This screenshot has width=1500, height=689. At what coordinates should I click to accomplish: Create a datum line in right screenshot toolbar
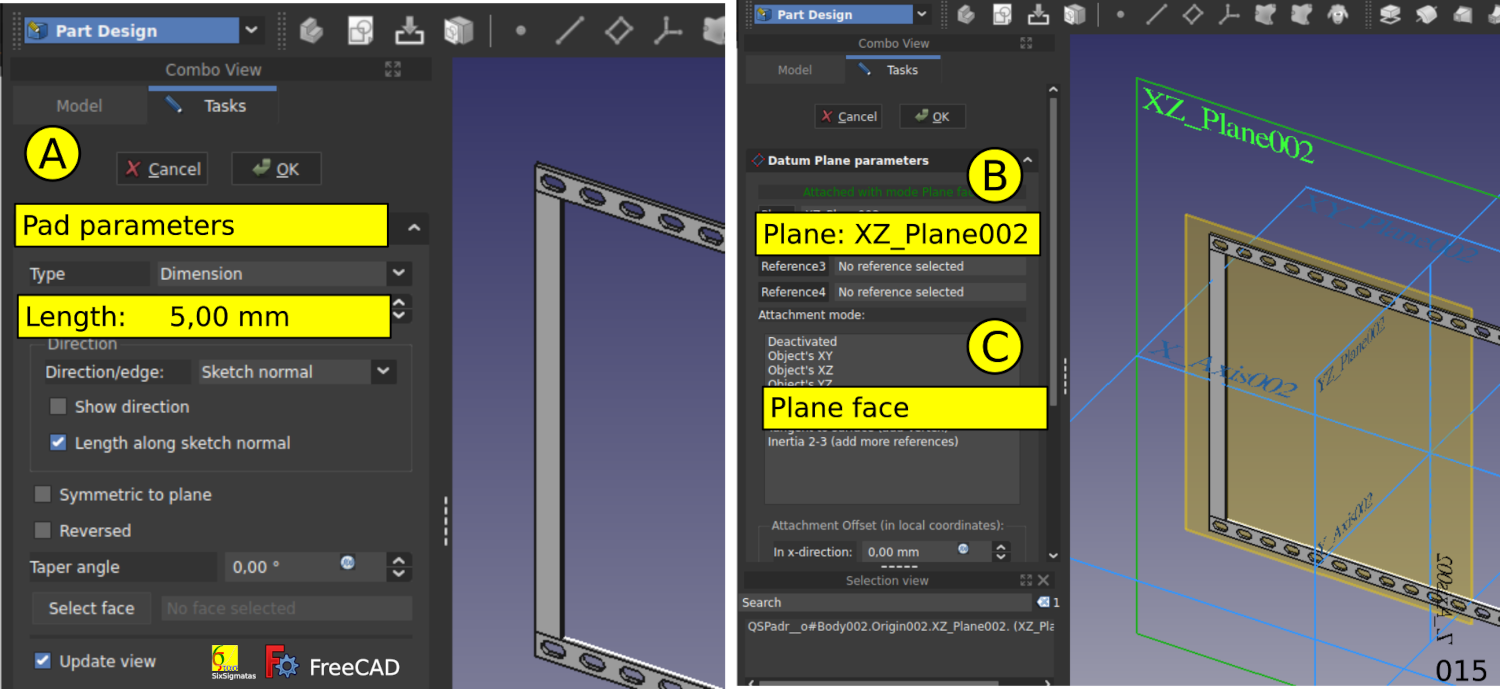(1156, 14)
